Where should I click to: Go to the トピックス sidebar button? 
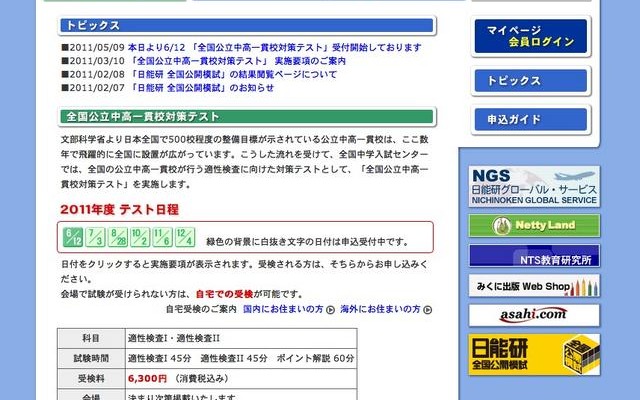pos(531,81)
